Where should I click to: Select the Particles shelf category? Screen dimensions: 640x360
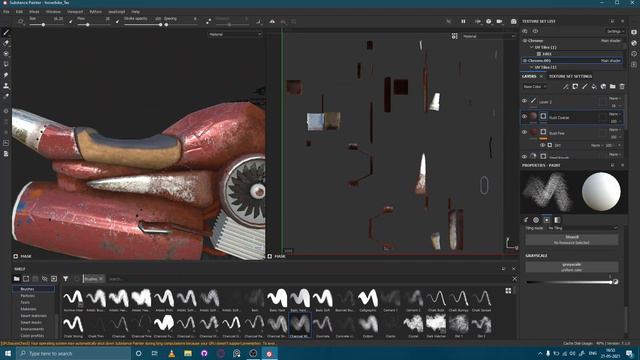click(x=27, y=296)
